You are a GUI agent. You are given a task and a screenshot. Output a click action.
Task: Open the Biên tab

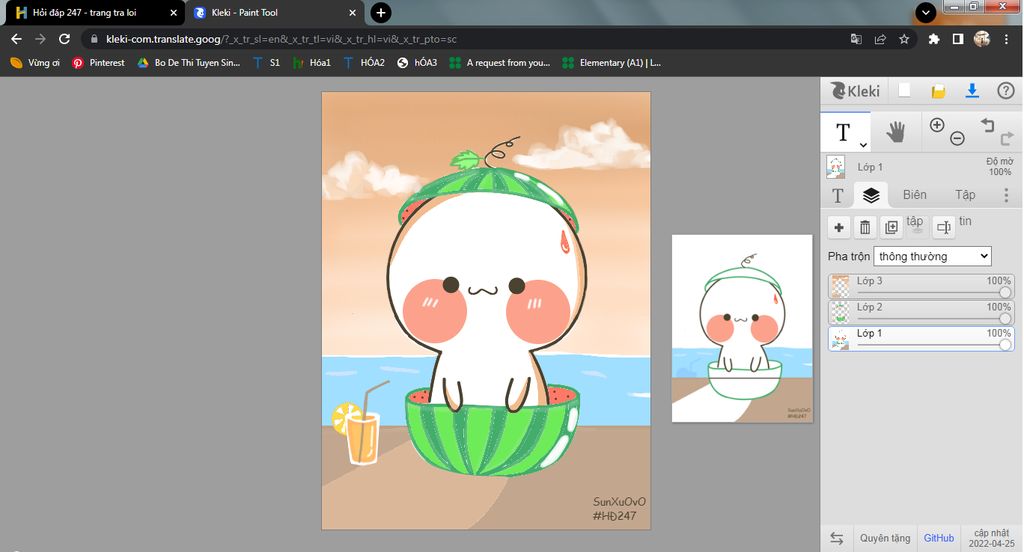(x=914, y=195)
